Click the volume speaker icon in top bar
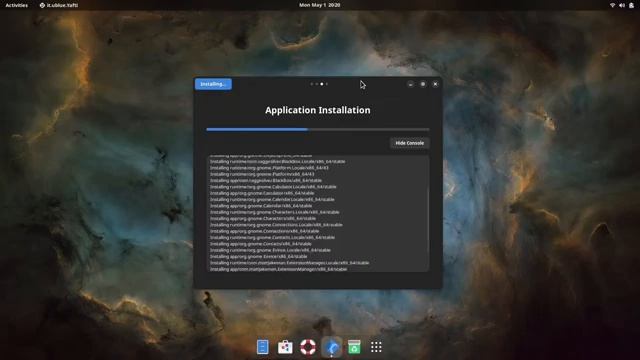The width and height of the screenshot is (640, 360). (622, 5)
